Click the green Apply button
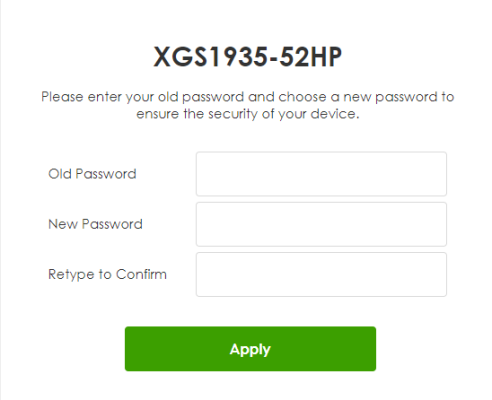 [x=250, y=349]
